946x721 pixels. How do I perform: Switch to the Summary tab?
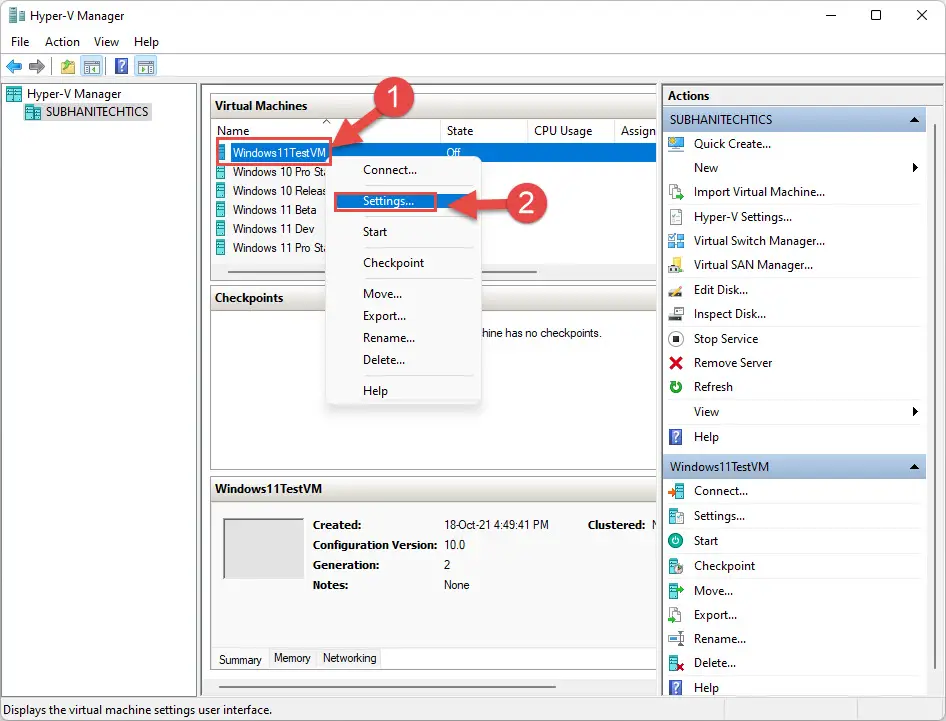(x=240, y=659)
